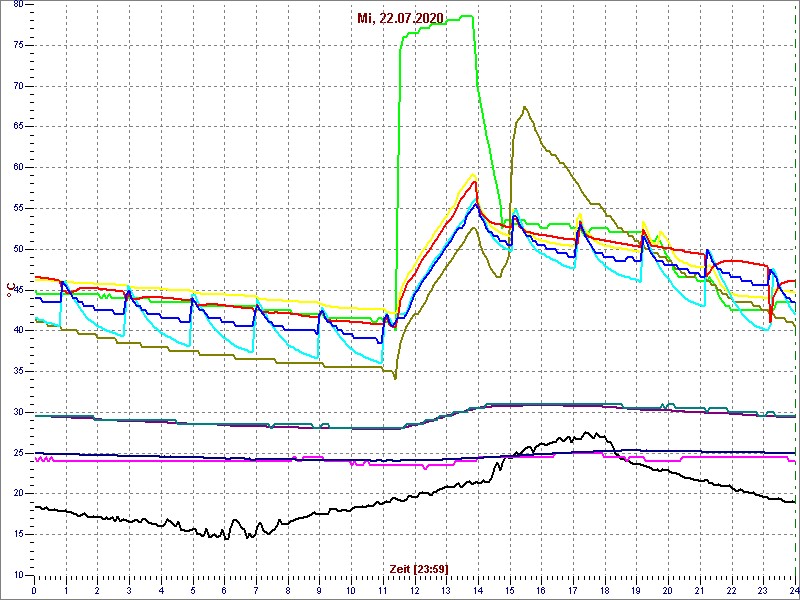Click hour 18 on the time axis
The image size is (800, 600).
(605, 590)
